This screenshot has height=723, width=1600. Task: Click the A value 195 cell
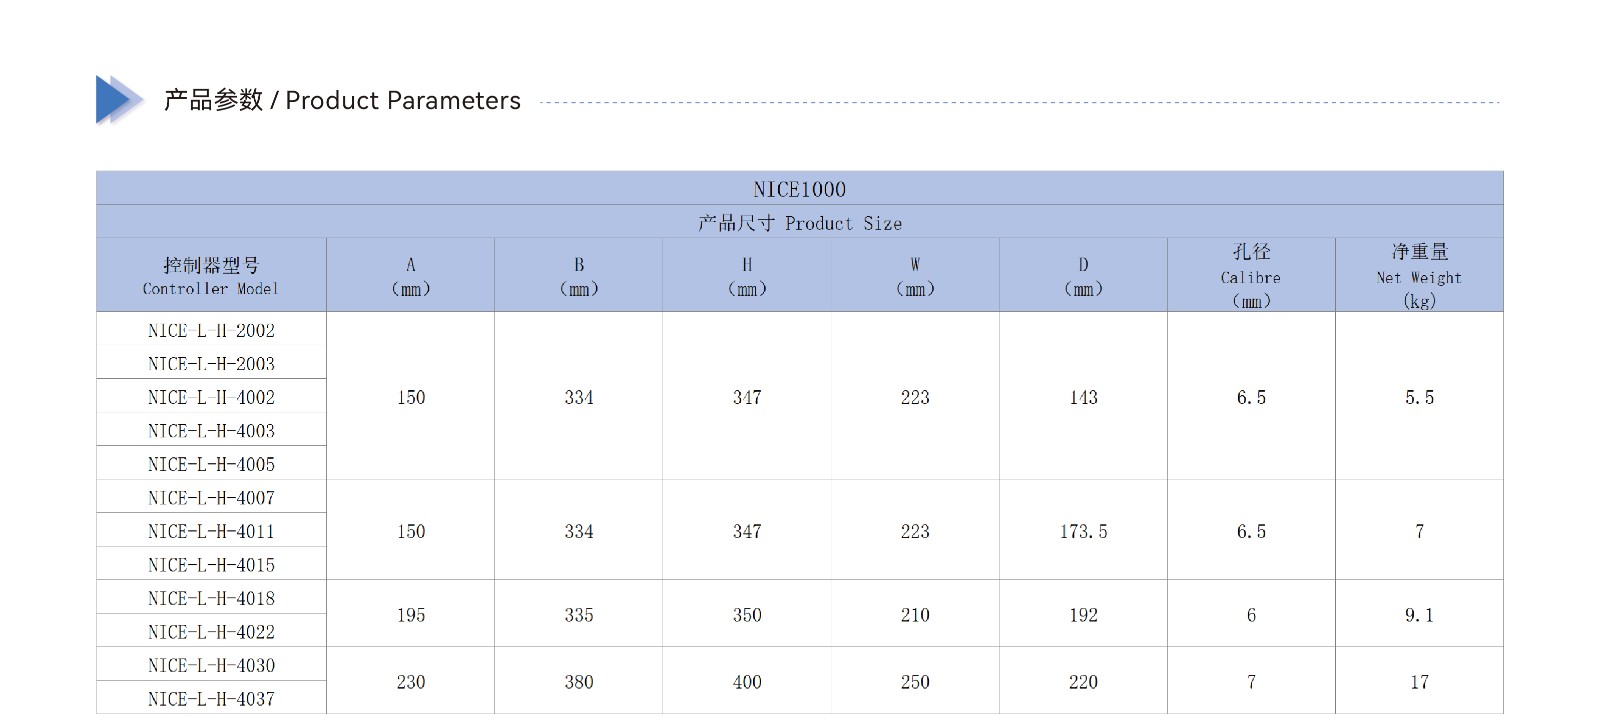coord(411,614)
